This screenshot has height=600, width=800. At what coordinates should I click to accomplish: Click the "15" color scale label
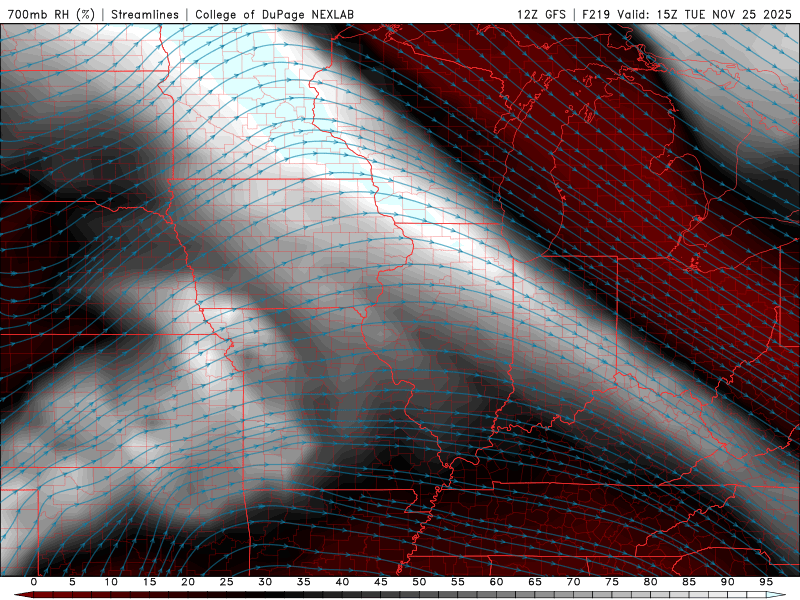click(149, 582)
